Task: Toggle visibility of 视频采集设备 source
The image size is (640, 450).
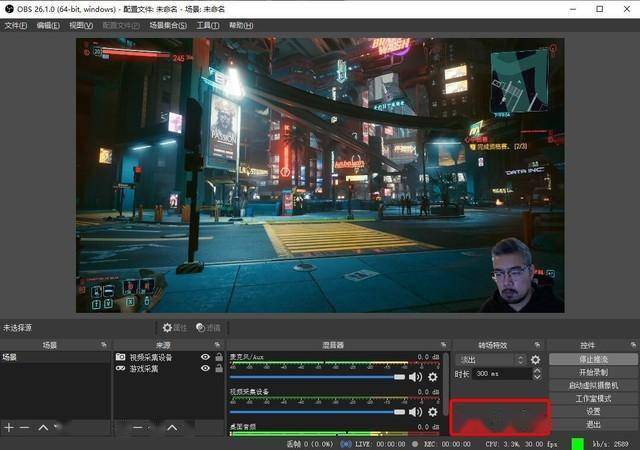Action: coord(205,357)
